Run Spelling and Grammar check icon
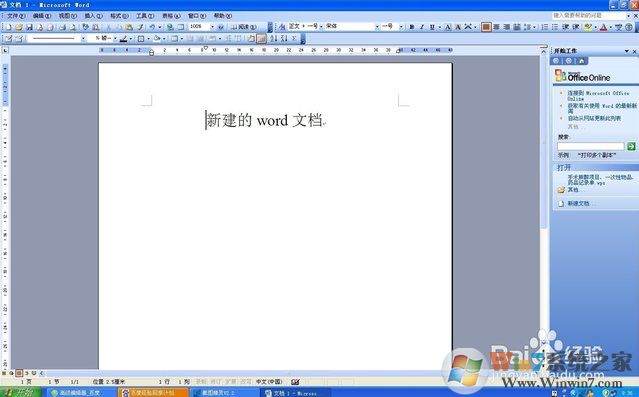The image size is (639, 397). click(86, 27)
